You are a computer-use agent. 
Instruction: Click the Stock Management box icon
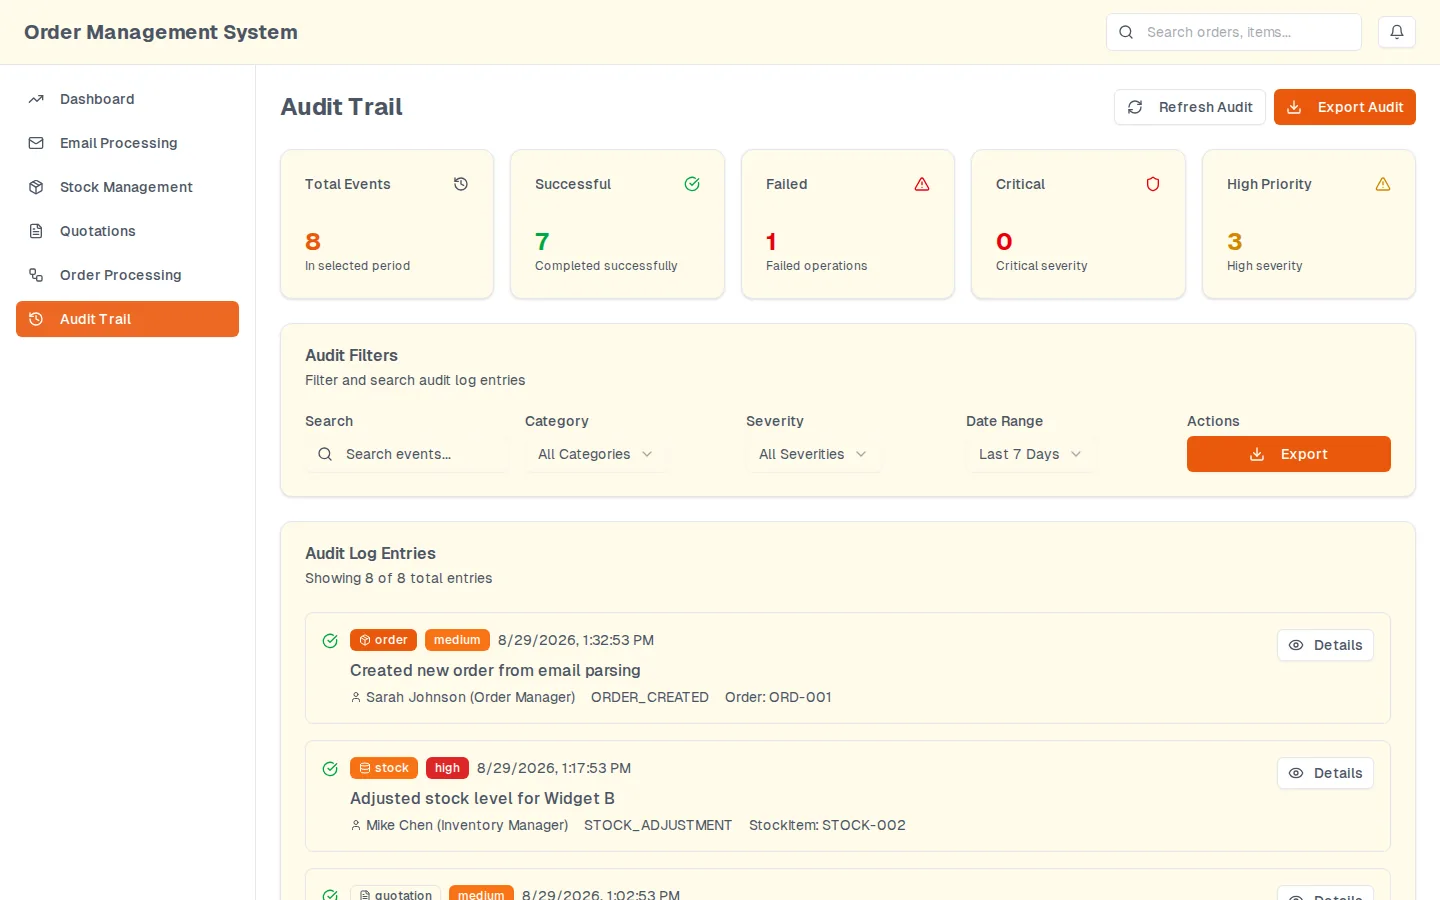pyautogui.click(x=36, y=187)
